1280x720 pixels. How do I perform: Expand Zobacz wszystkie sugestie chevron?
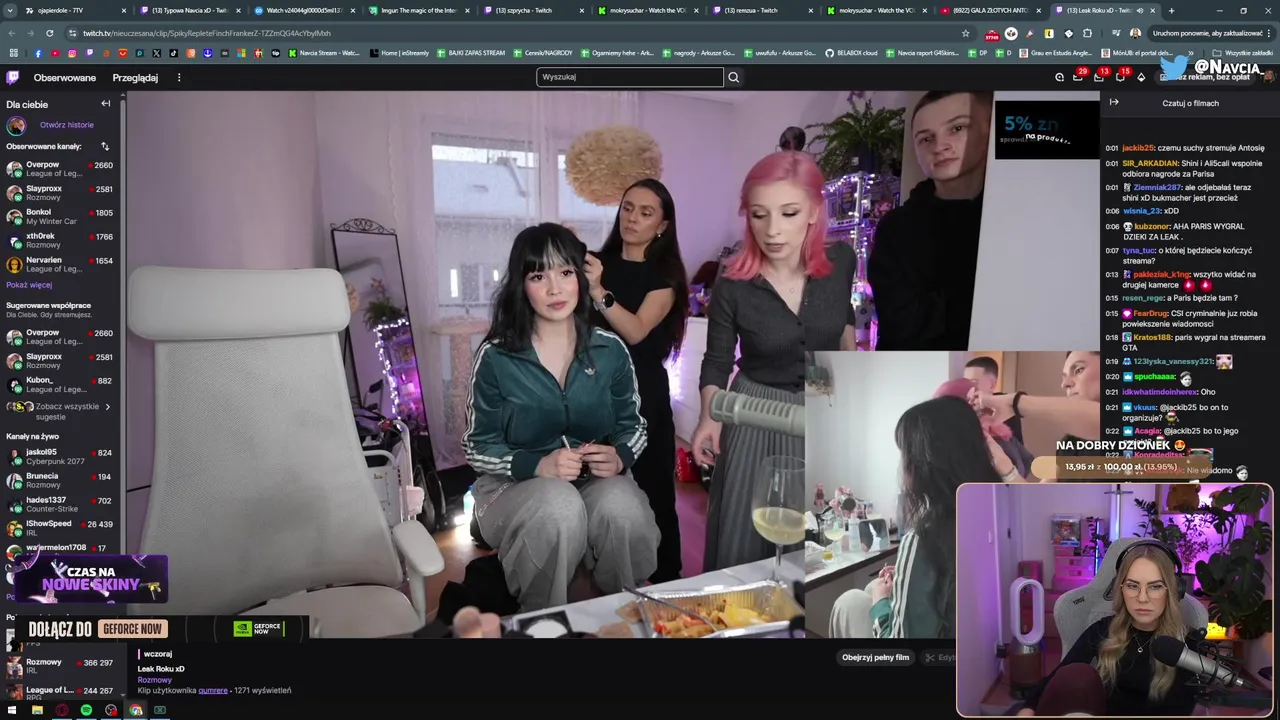108,407
